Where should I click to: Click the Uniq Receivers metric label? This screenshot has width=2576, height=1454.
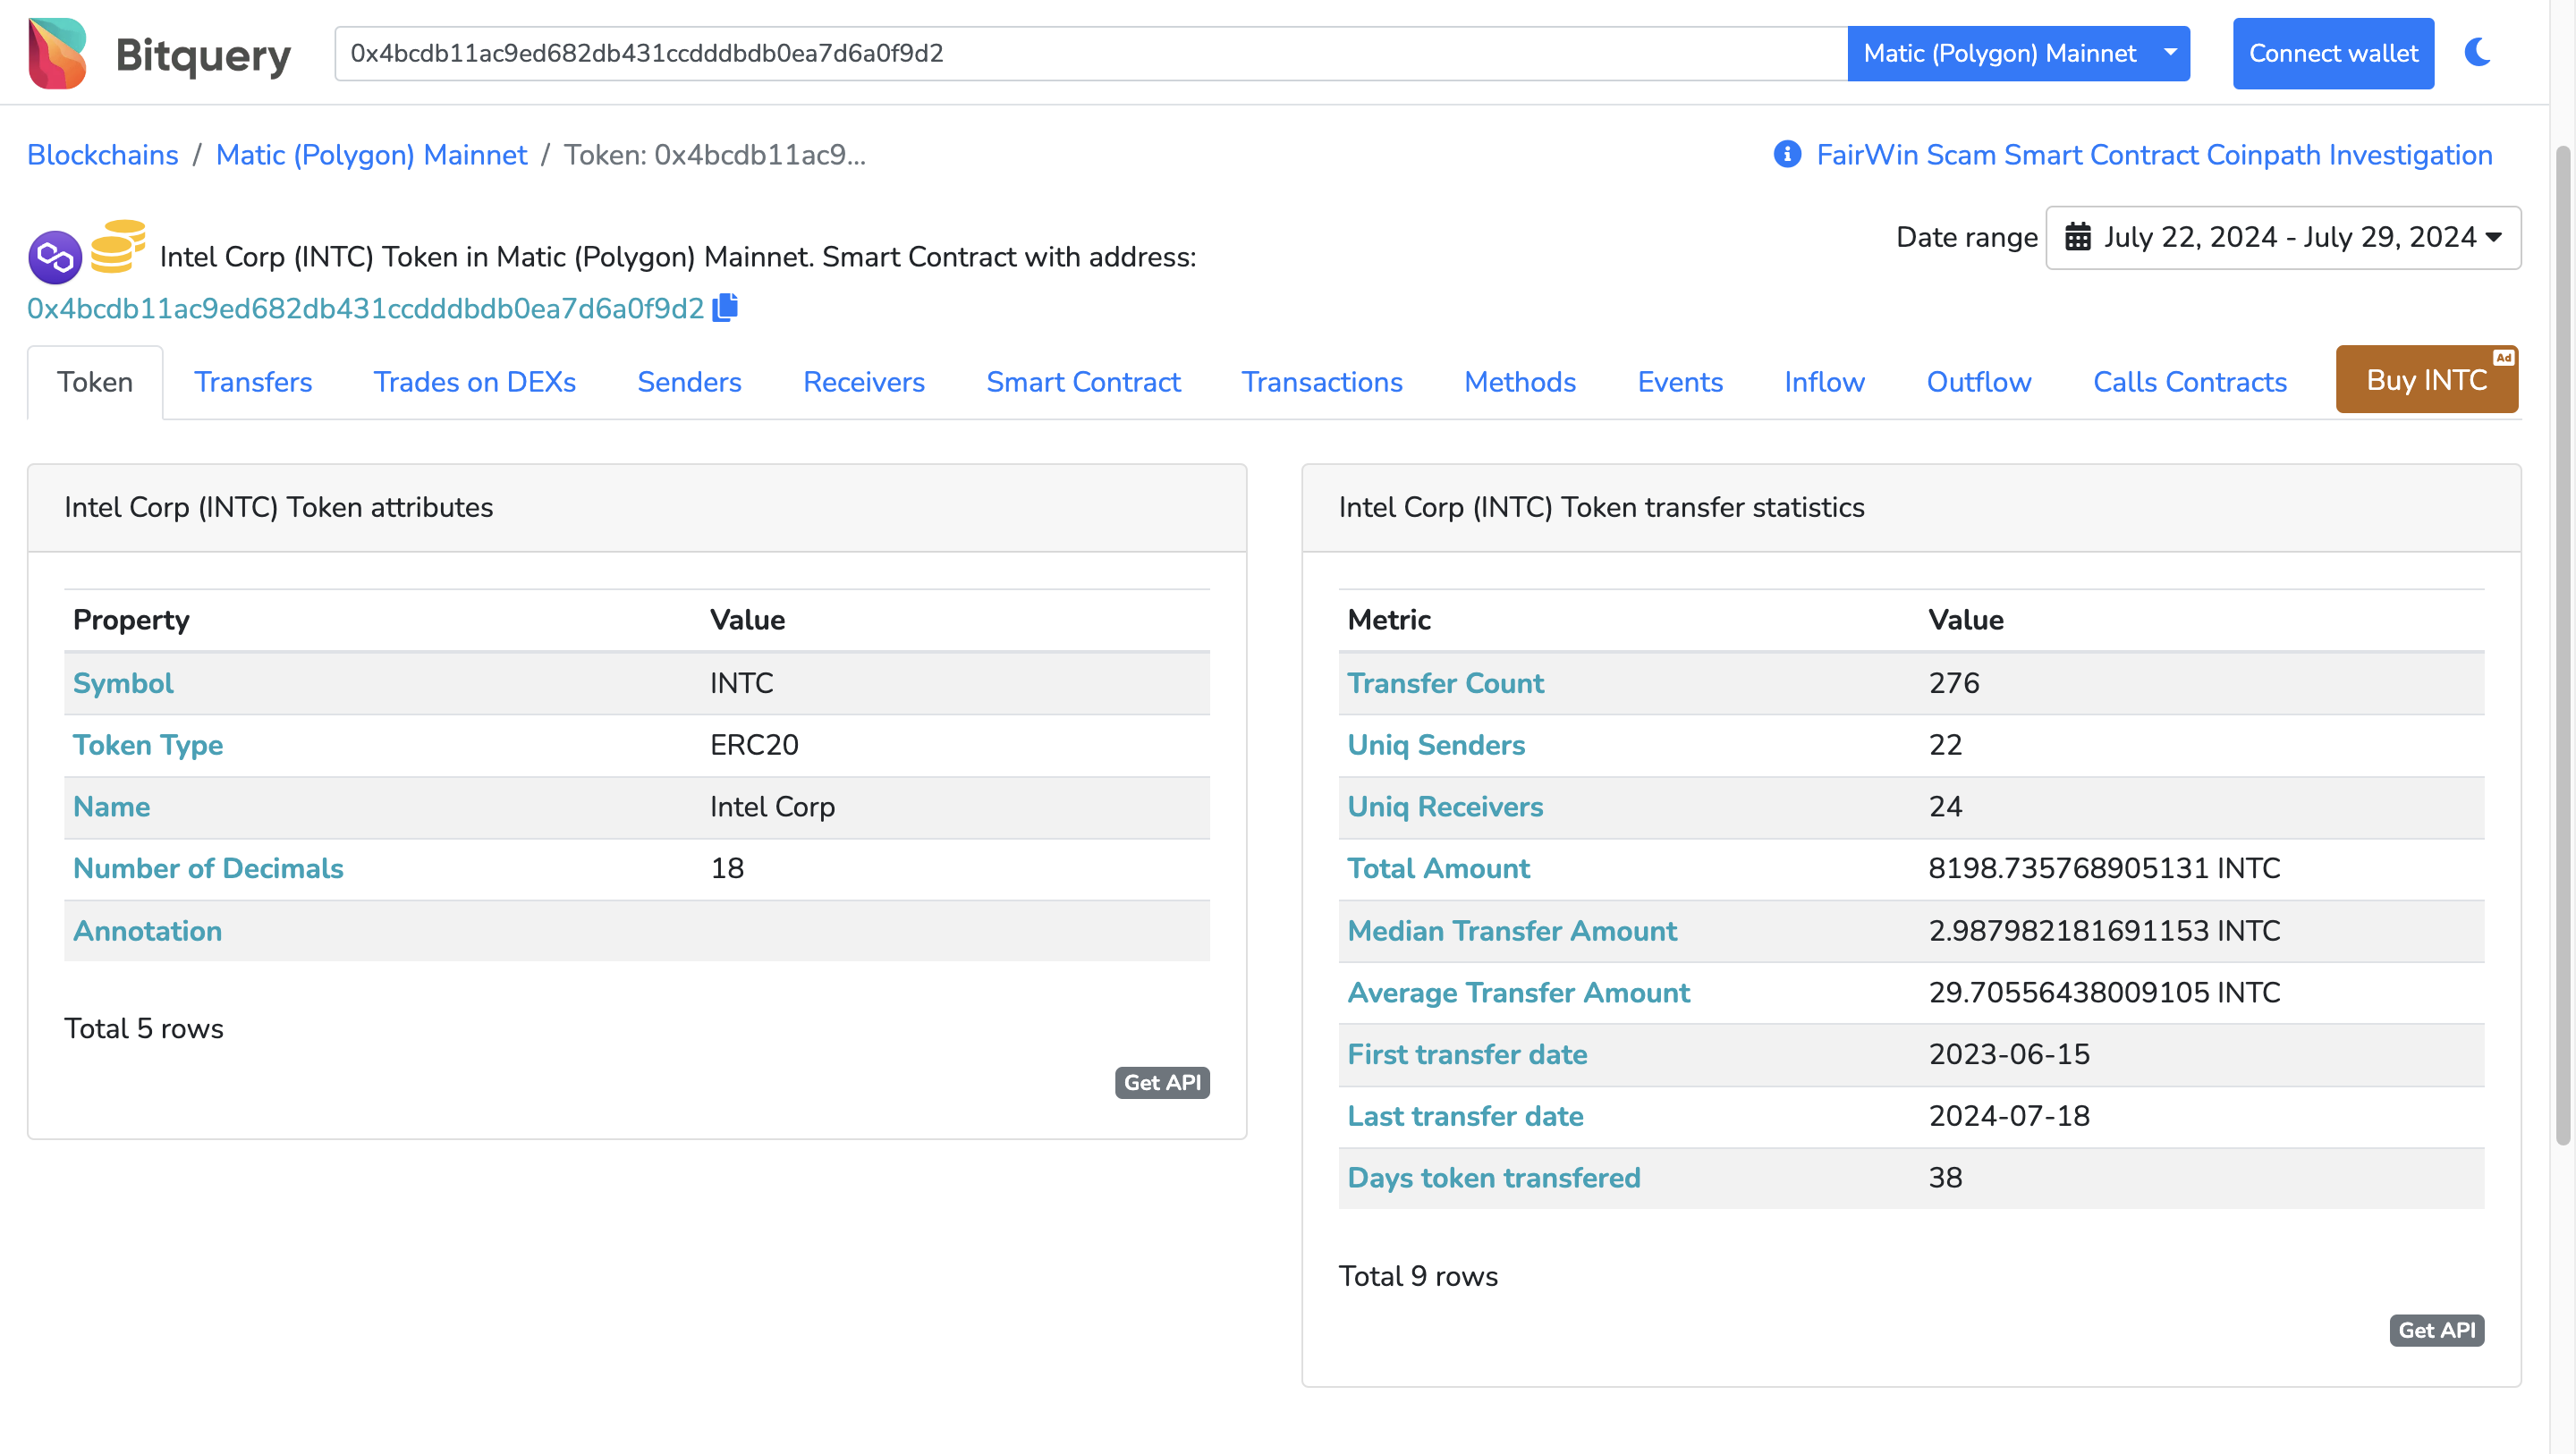point(1445,806)
